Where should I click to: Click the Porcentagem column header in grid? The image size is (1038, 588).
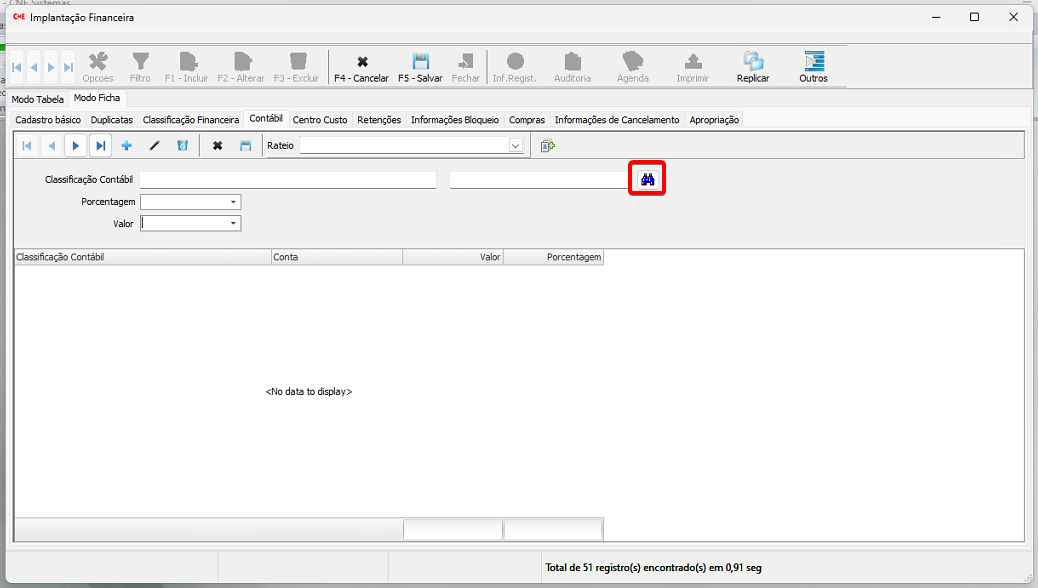click(x=554, y=257)
